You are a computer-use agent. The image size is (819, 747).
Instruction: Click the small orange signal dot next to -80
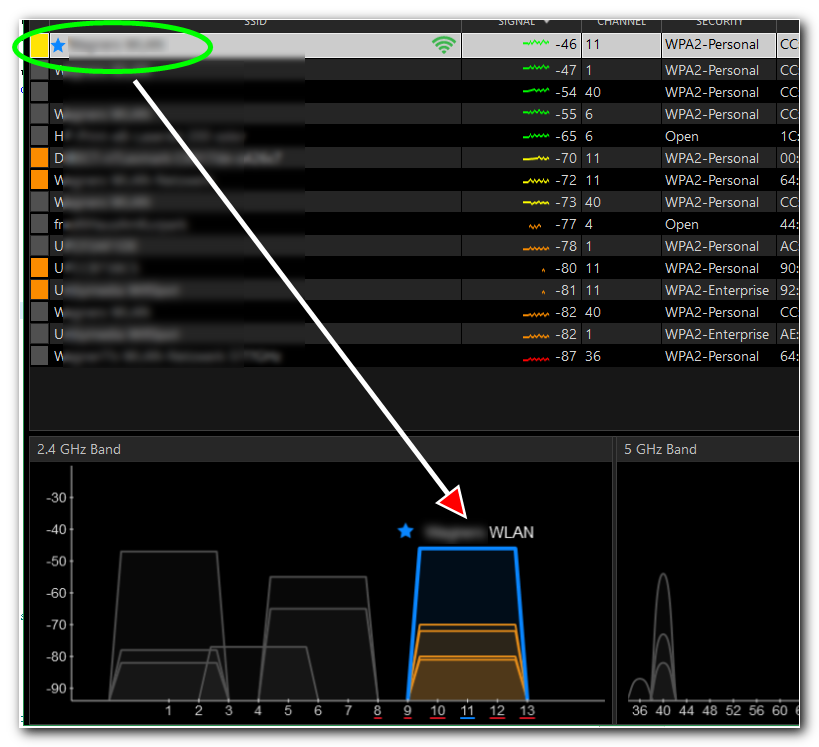(x=543, y=270)
